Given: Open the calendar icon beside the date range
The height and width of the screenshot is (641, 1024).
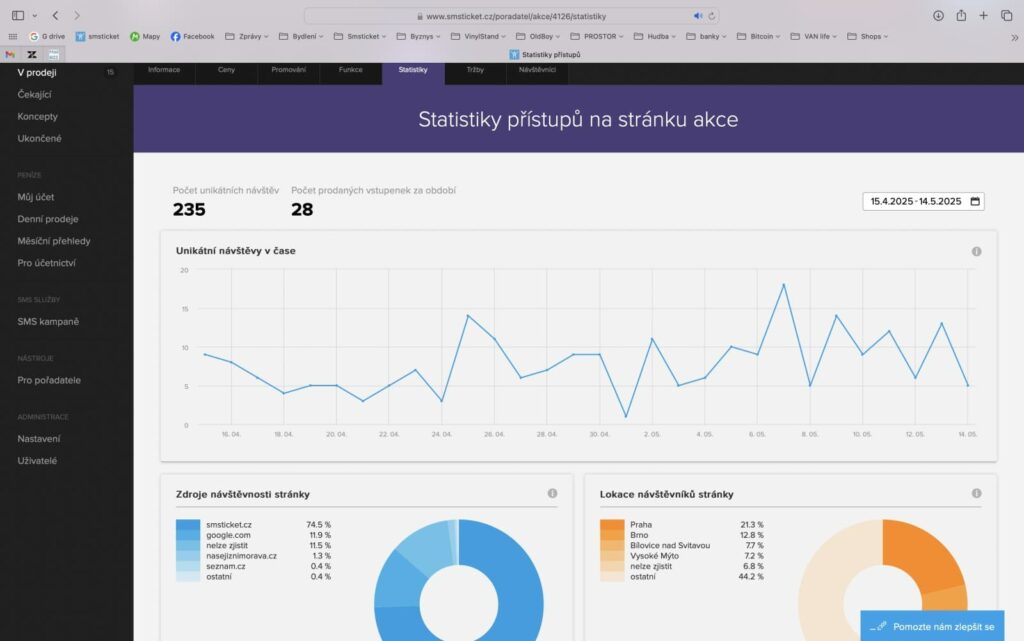Looking at the screenshot, I should (x=975, y=201).
